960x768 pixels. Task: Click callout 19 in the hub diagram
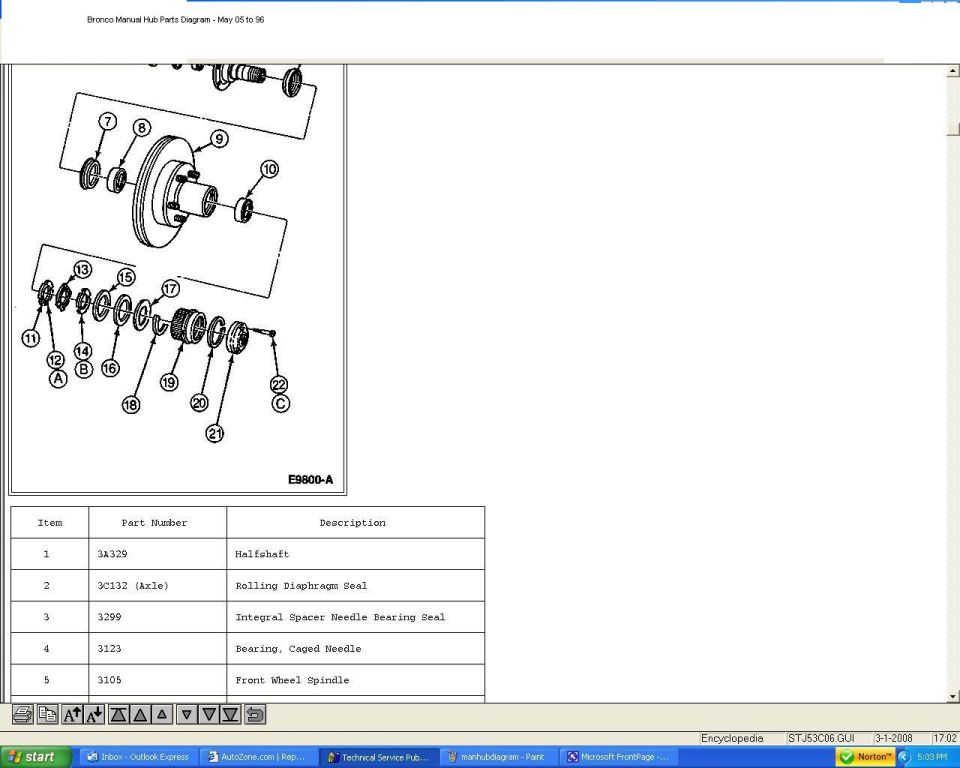pos(169,382)
